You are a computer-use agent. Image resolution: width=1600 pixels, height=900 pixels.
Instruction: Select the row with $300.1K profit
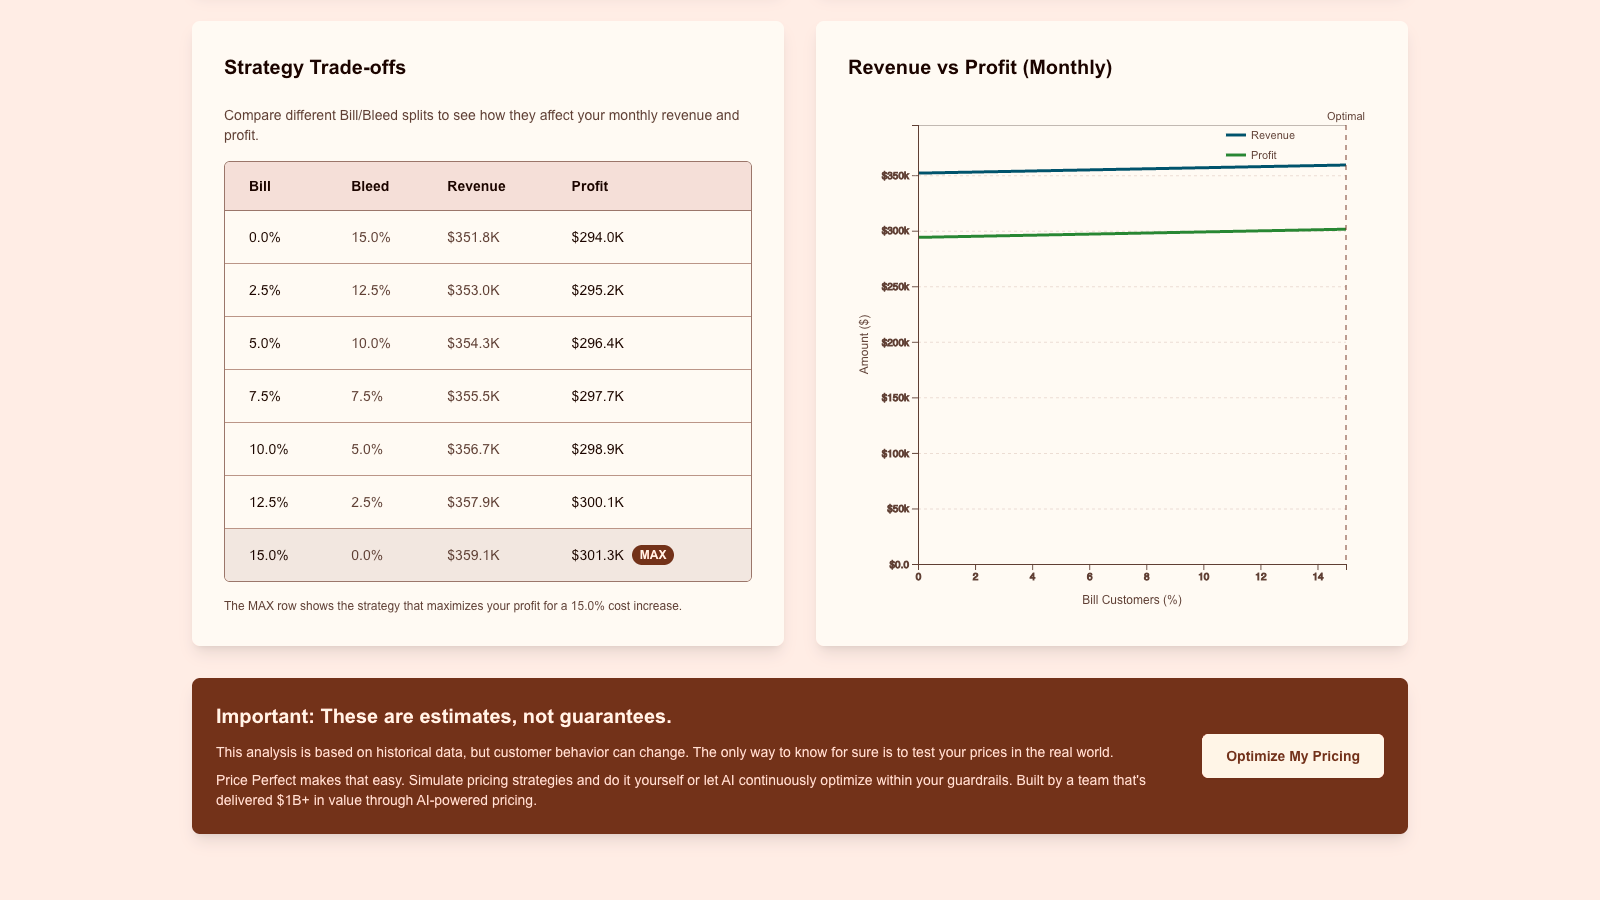(x=487, y=502)
